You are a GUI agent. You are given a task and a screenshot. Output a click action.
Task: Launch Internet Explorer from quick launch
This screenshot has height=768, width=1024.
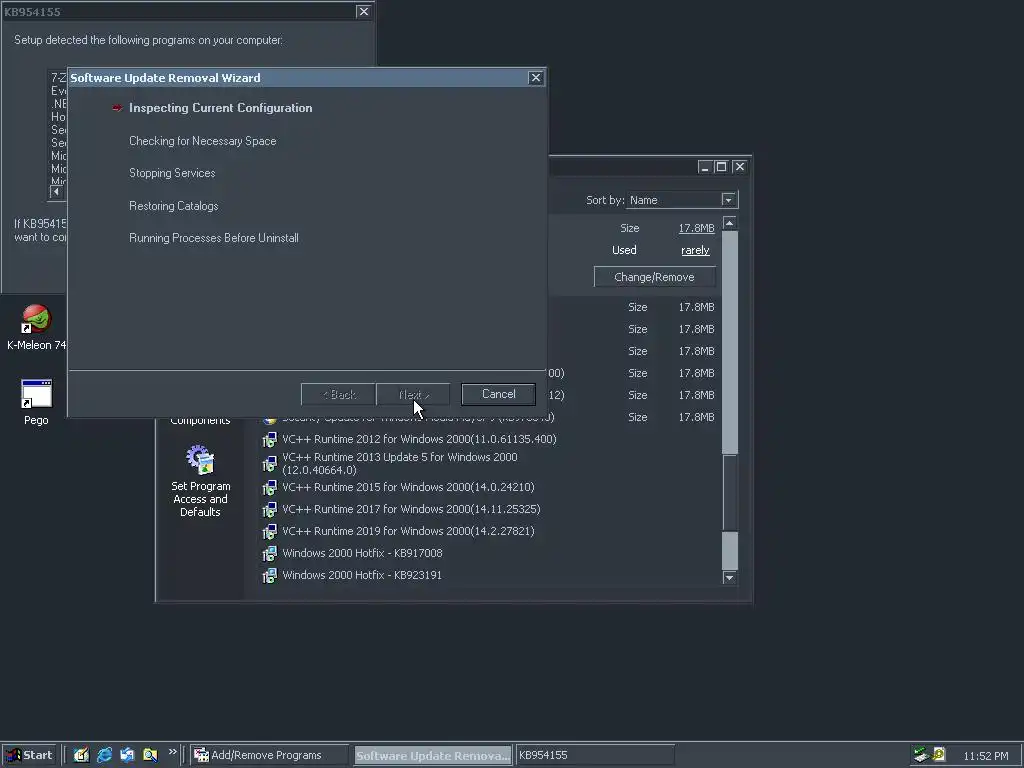tap(104, 755)
